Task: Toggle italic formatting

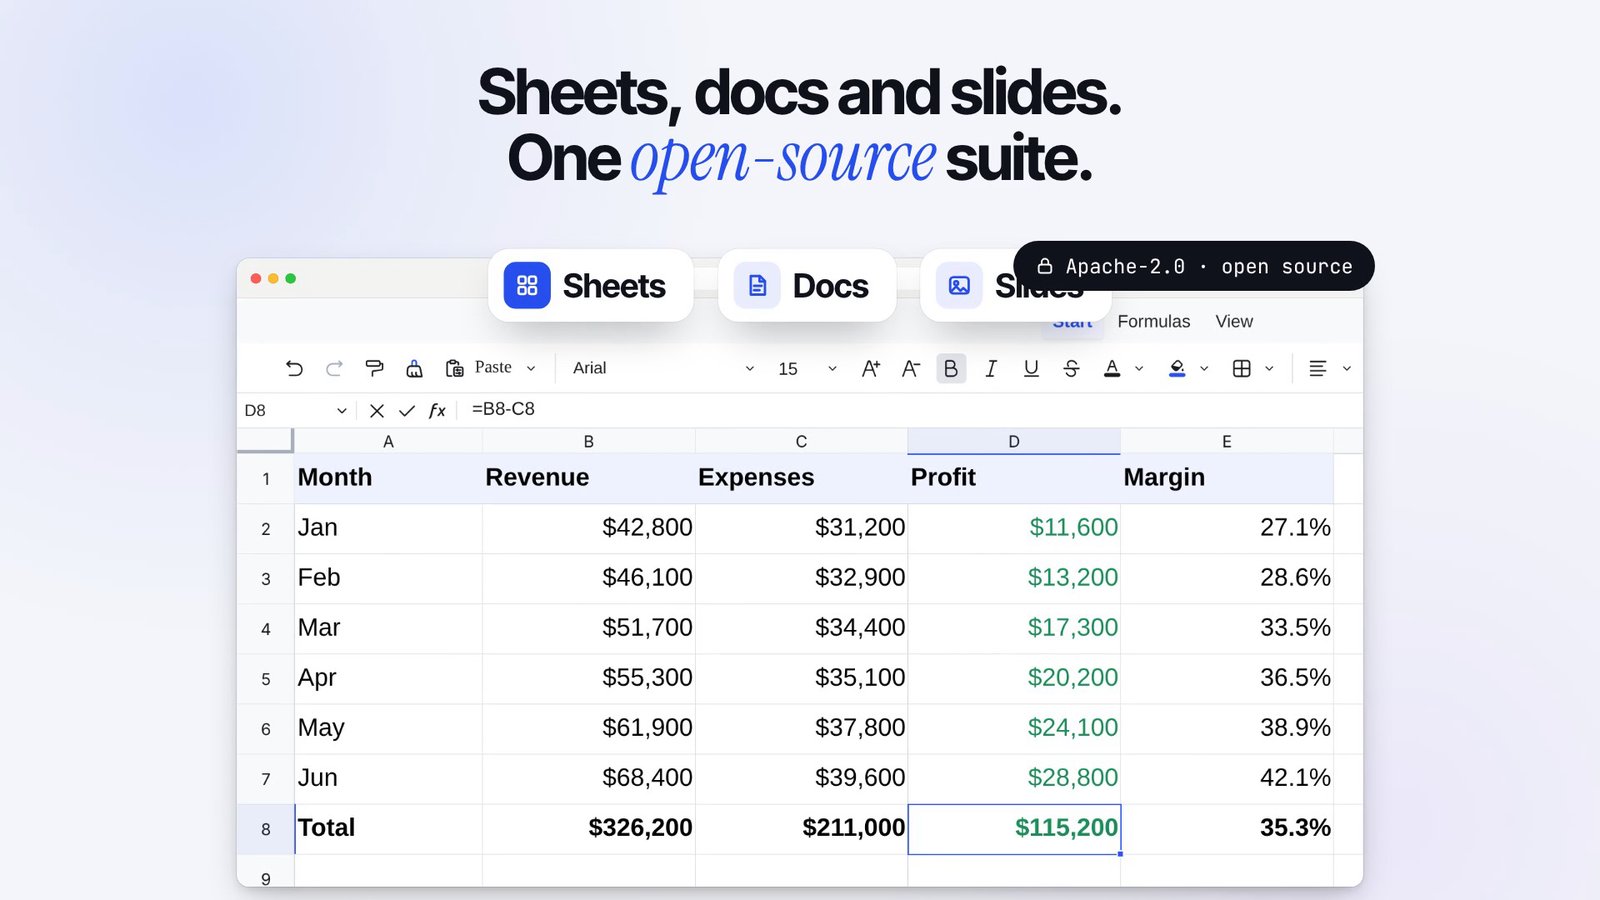Action: pyautogui.click(x=991, y=368)
